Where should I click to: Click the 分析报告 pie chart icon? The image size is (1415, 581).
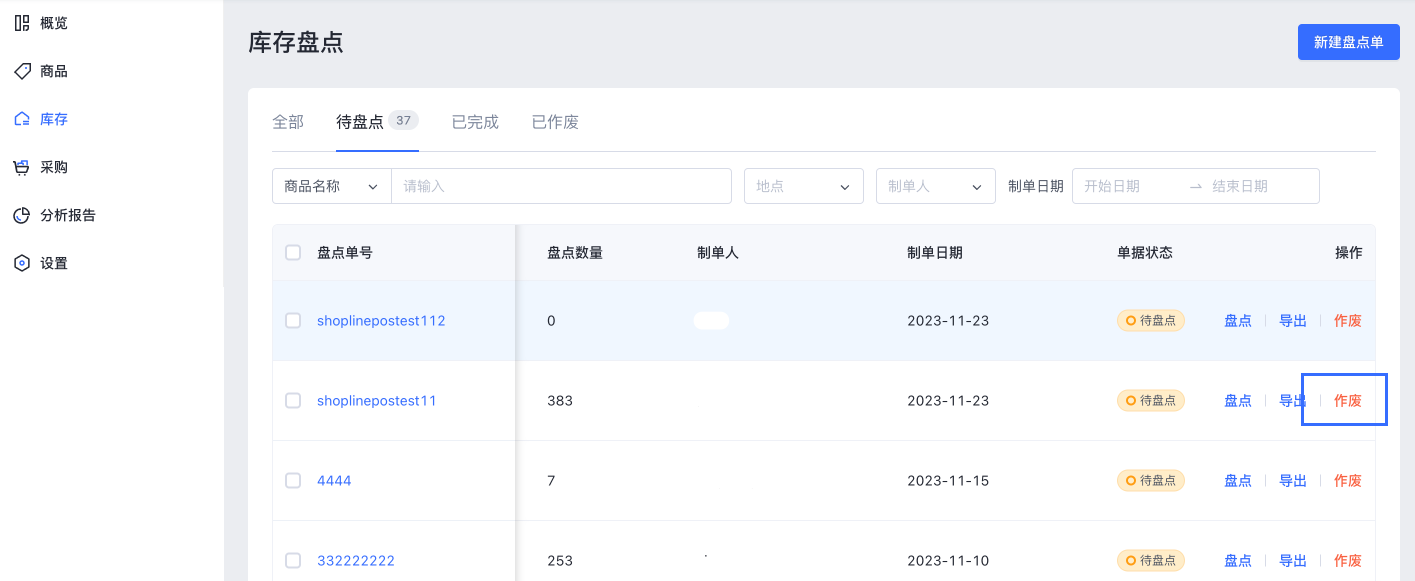(x=22, y=215)
